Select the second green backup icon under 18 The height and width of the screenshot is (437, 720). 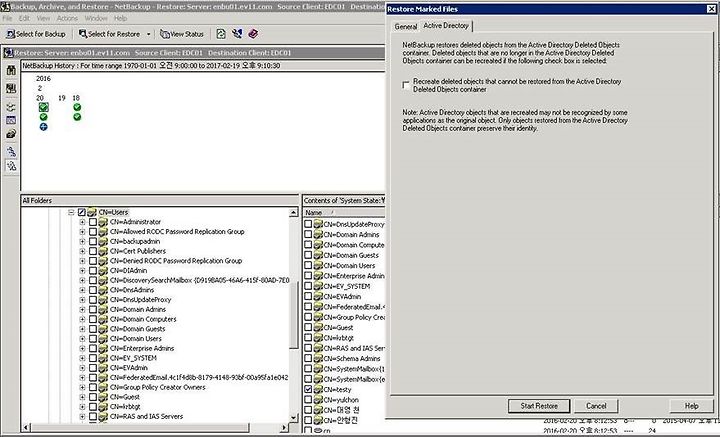(77, 117)
